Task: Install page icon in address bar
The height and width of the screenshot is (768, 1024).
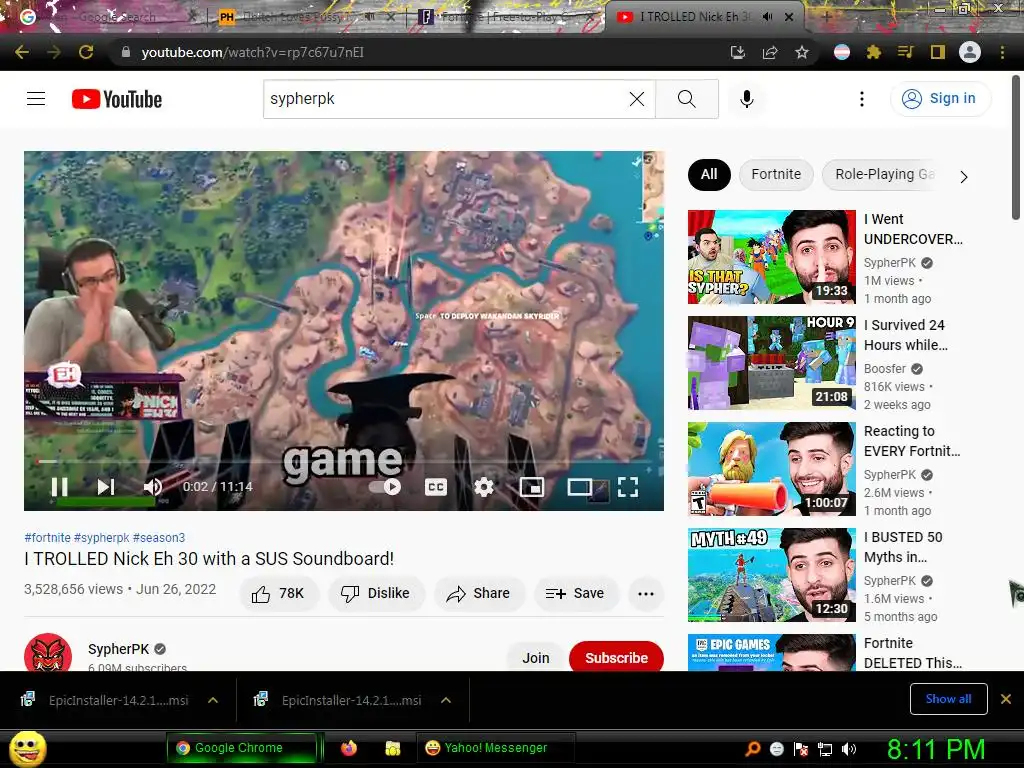Action: click(x=738, y=52)
